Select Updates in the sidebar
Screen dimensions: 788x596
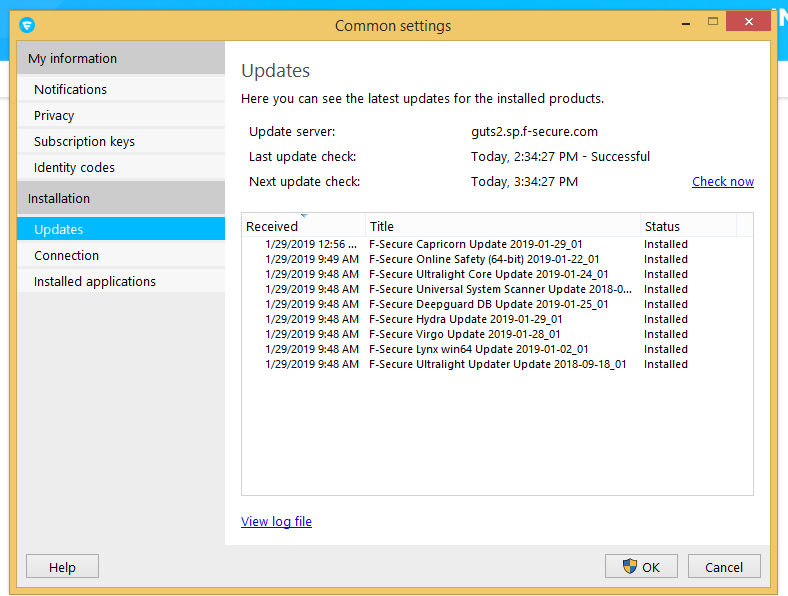coord(58,229)
